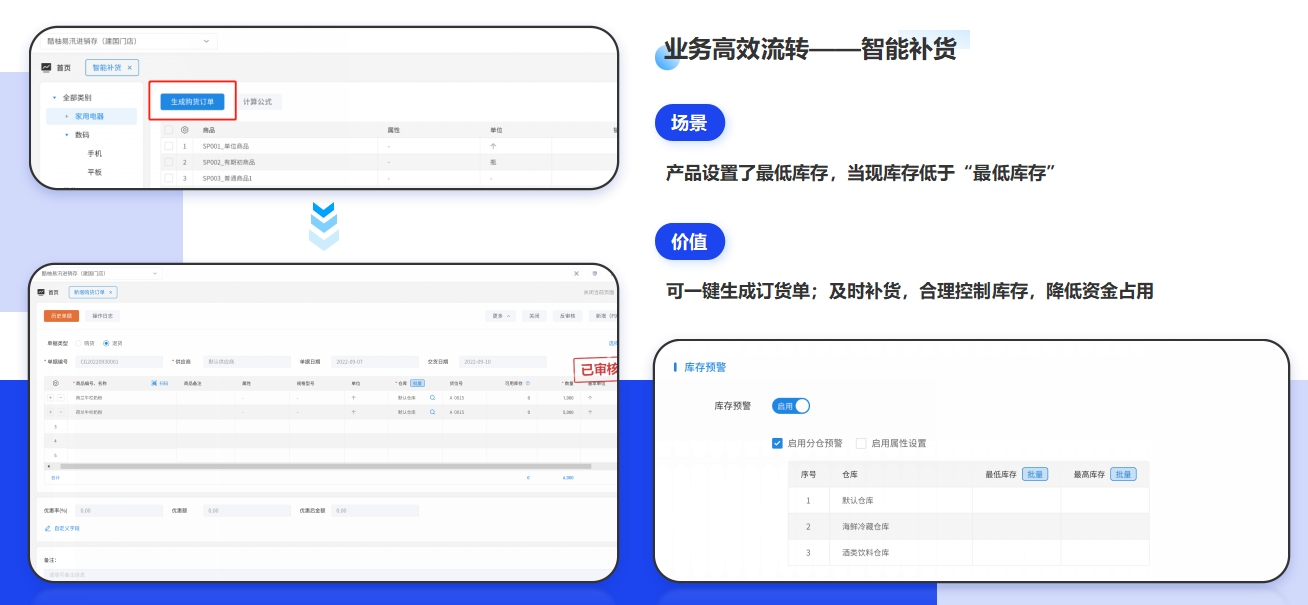
Task: Check the 启用属性设置 checkbox
Action: point(861,443)
